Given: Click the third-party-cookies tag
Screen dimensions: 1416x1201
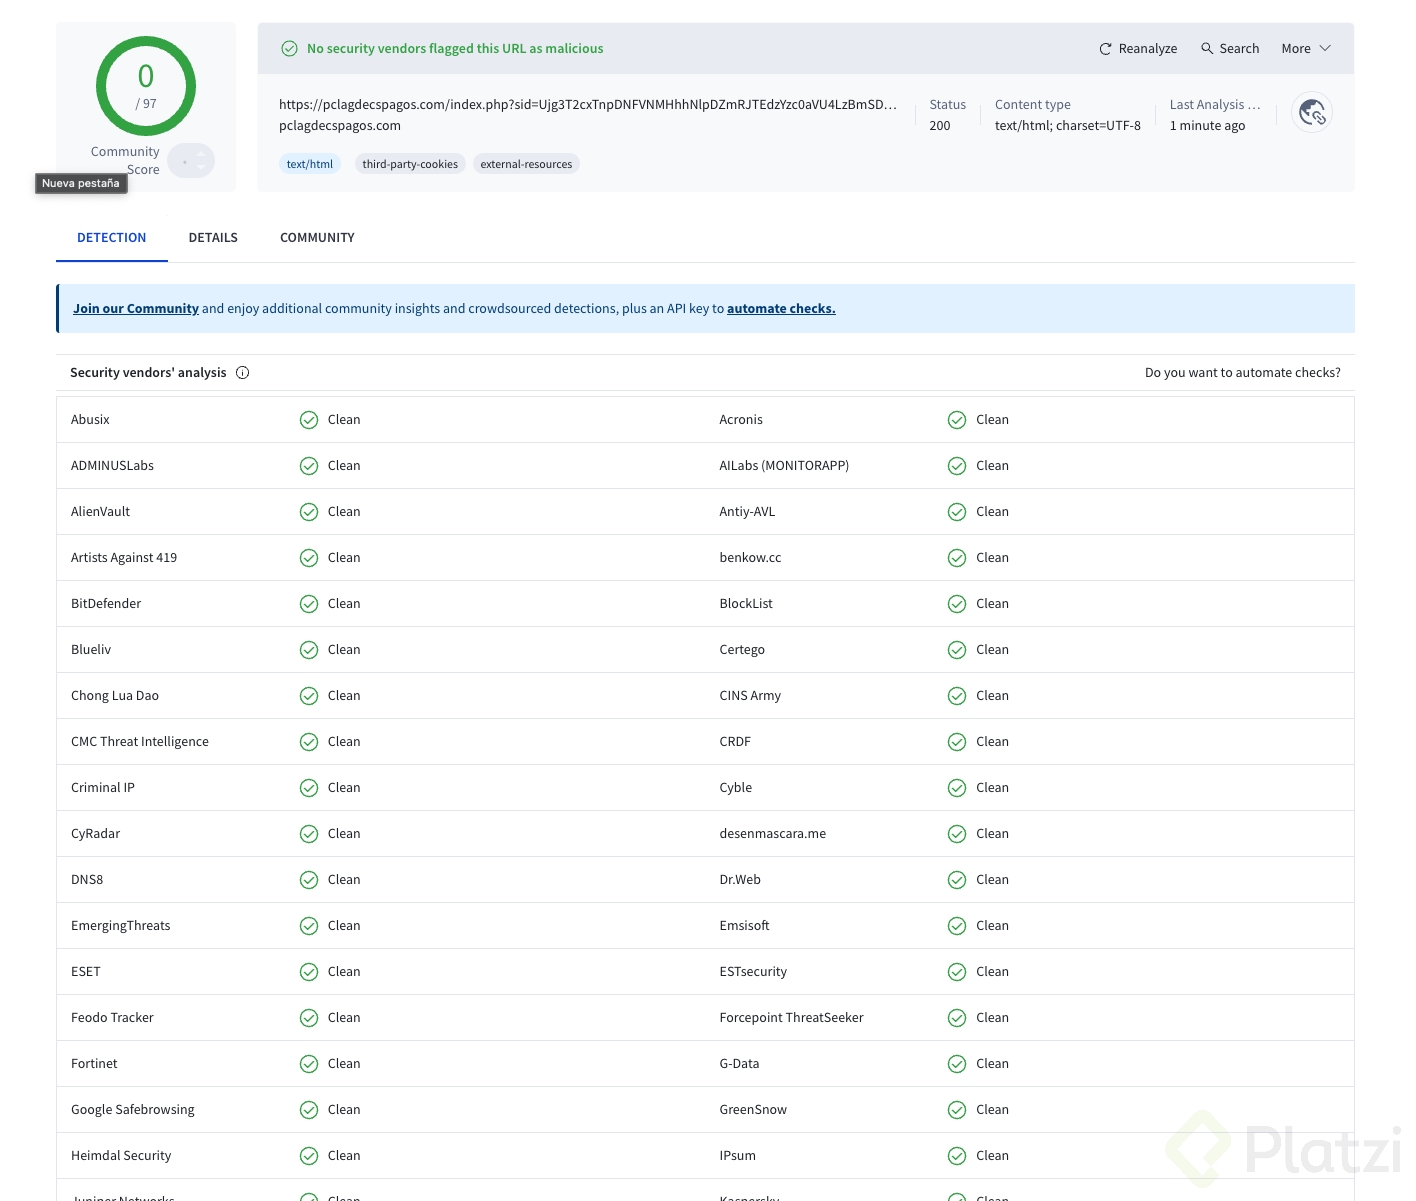Looking at the screenshot, I should [x=410, y=164].
